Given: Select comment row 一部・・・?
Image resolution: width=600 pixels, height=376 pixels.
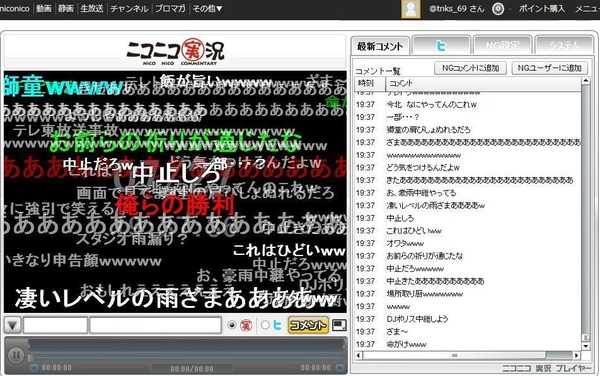Looking at the screenshot, I should [x=468, y=117].
